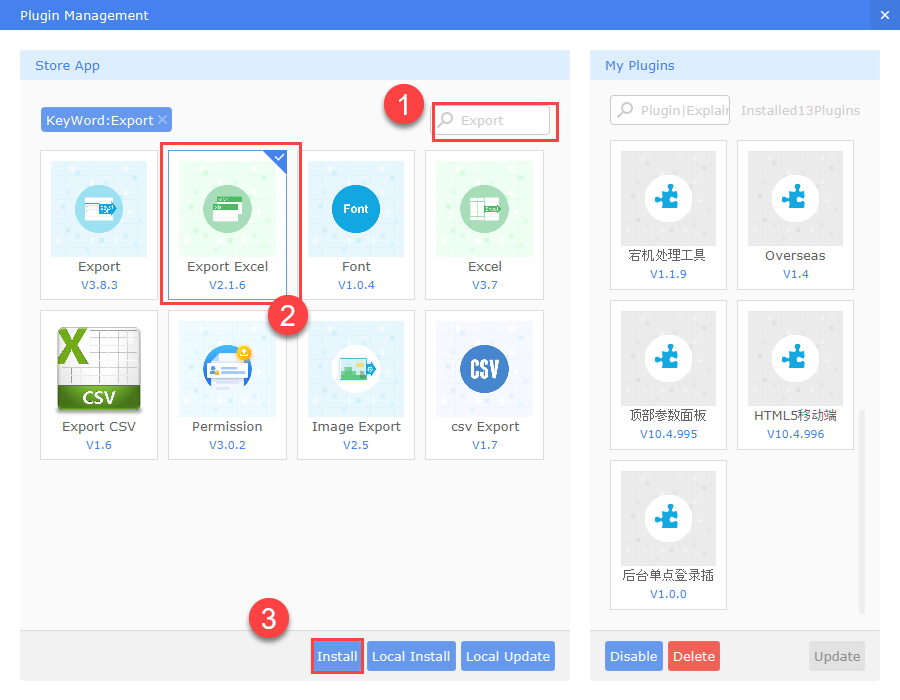Click the Install button
The image size is (900, 700).
point(337,656)
